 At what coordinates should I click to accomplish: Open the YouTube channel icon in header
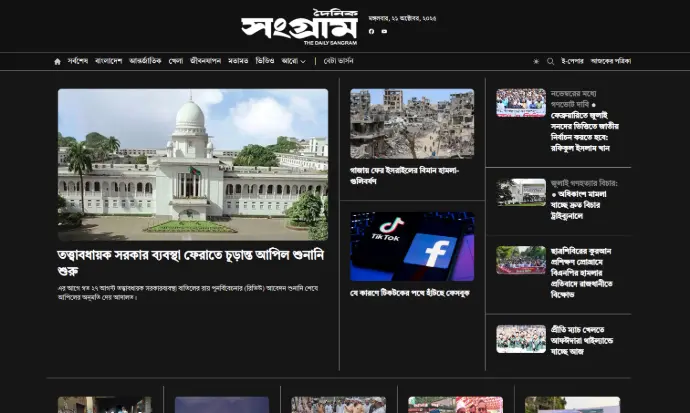coord(384,31)
